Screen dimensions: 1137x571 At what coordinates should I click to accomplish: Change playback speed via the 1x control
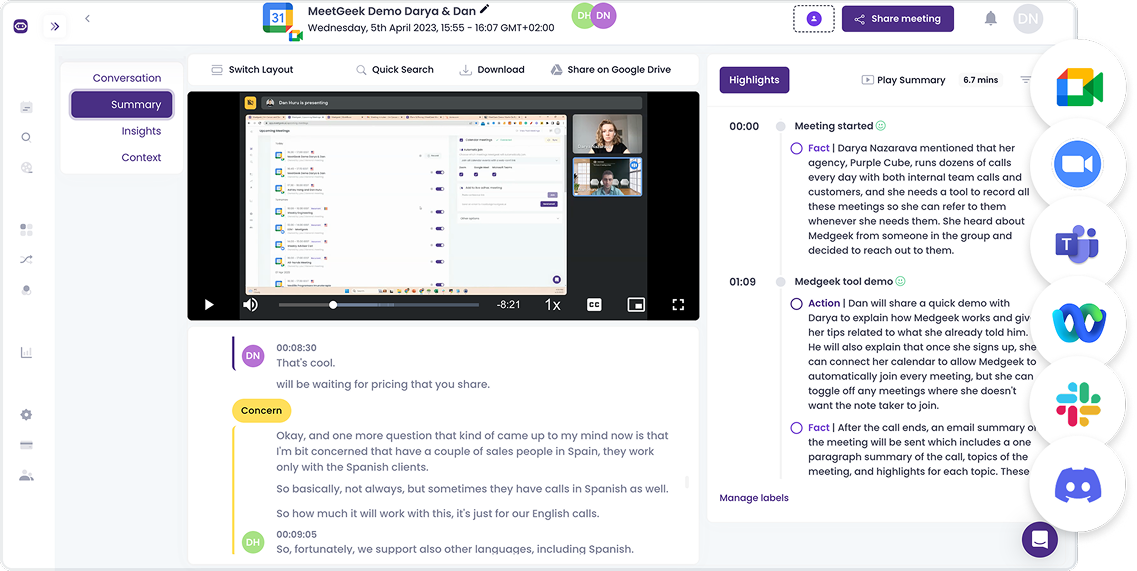click(553, 305)
